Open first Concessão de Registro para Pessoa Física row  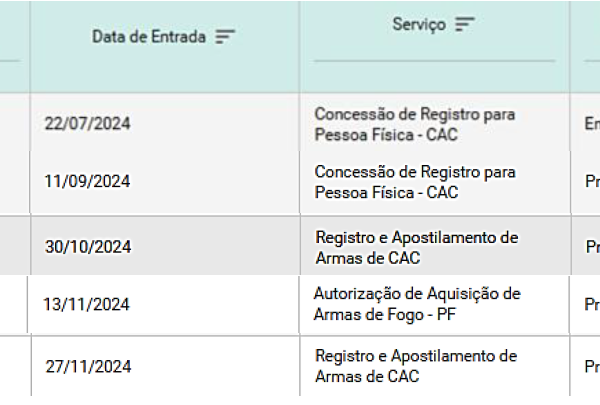(x=415, y=124)
